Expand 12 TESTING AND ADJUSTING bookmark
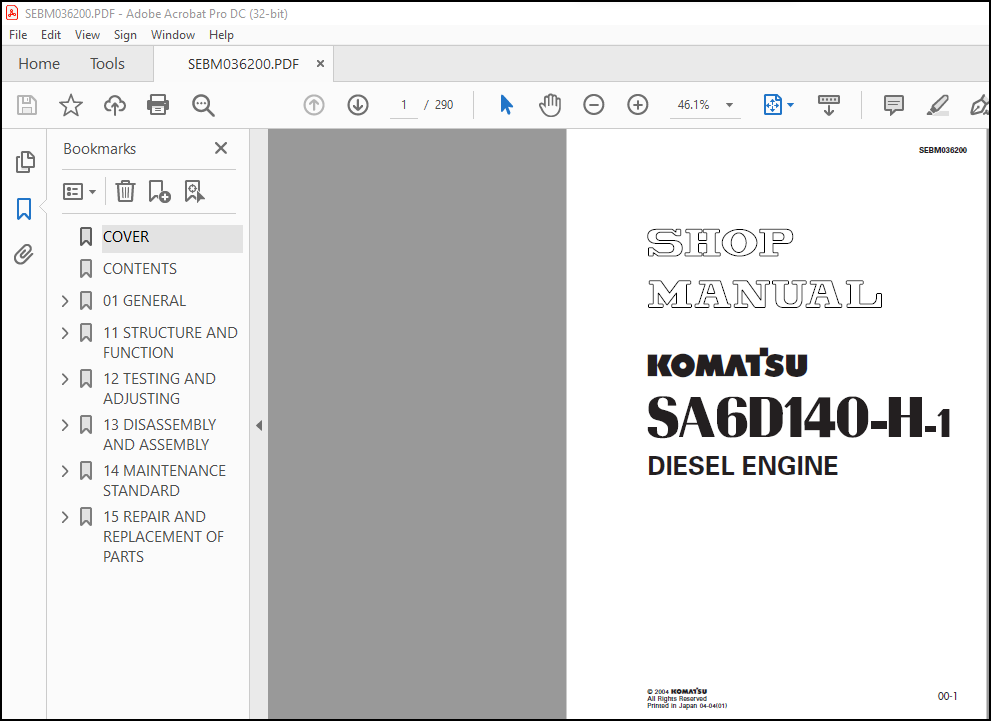The image size is (991, 721). click(x=64, y=379)
